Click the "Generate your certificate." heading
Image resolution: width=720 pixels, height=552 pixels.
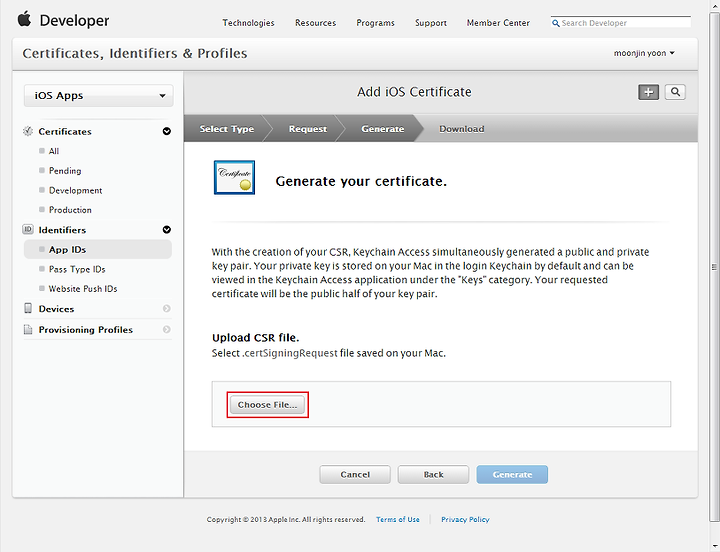(x=361, y=181)
